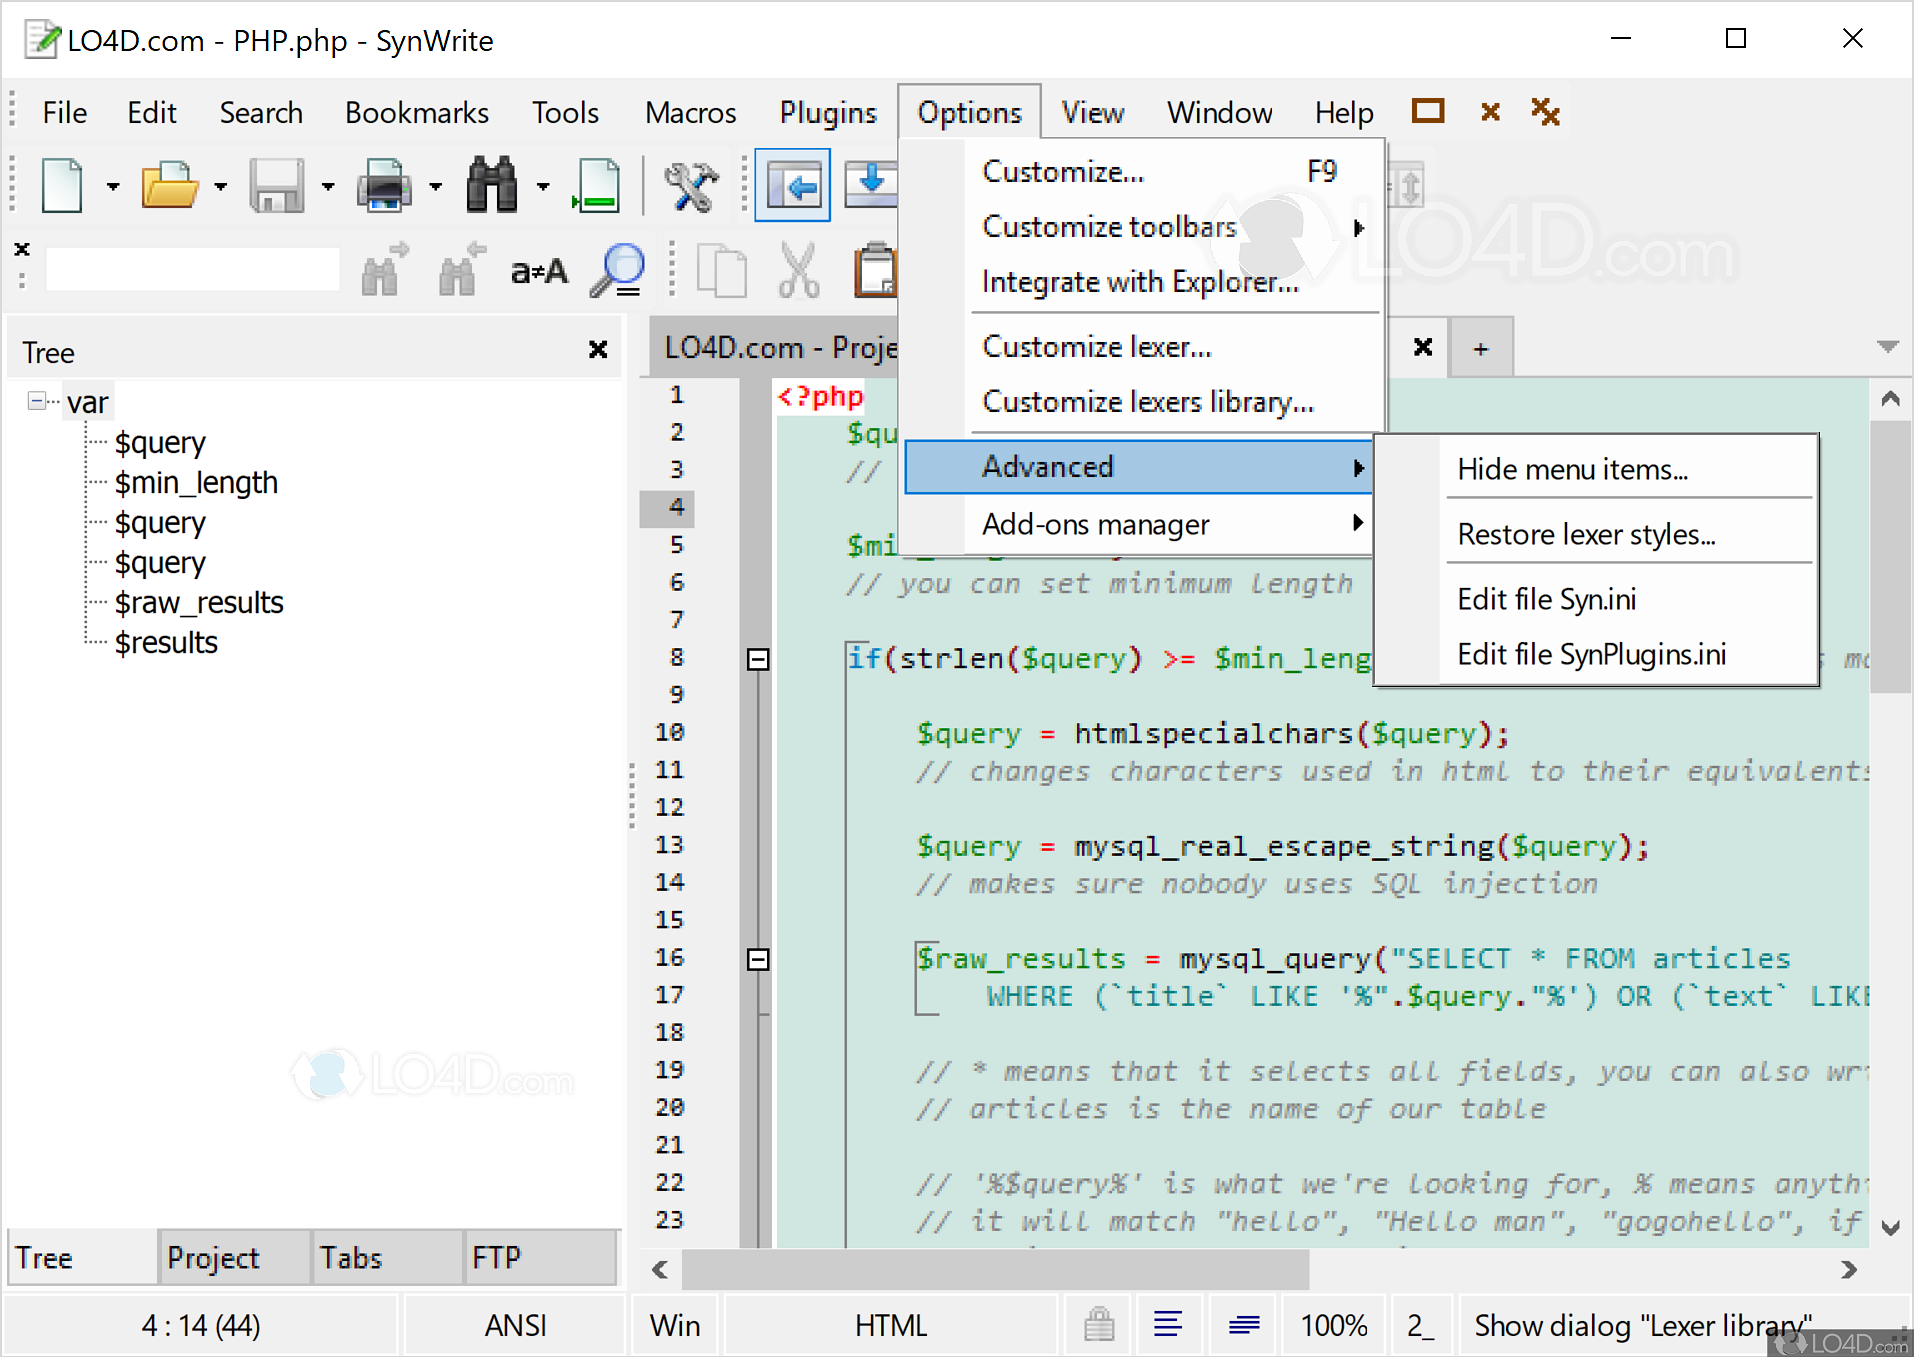The height and width of the screenshot is (1357, 1914).
Task: Toggle read-only mode via the lock icon
Action: coord(1097,1324)
